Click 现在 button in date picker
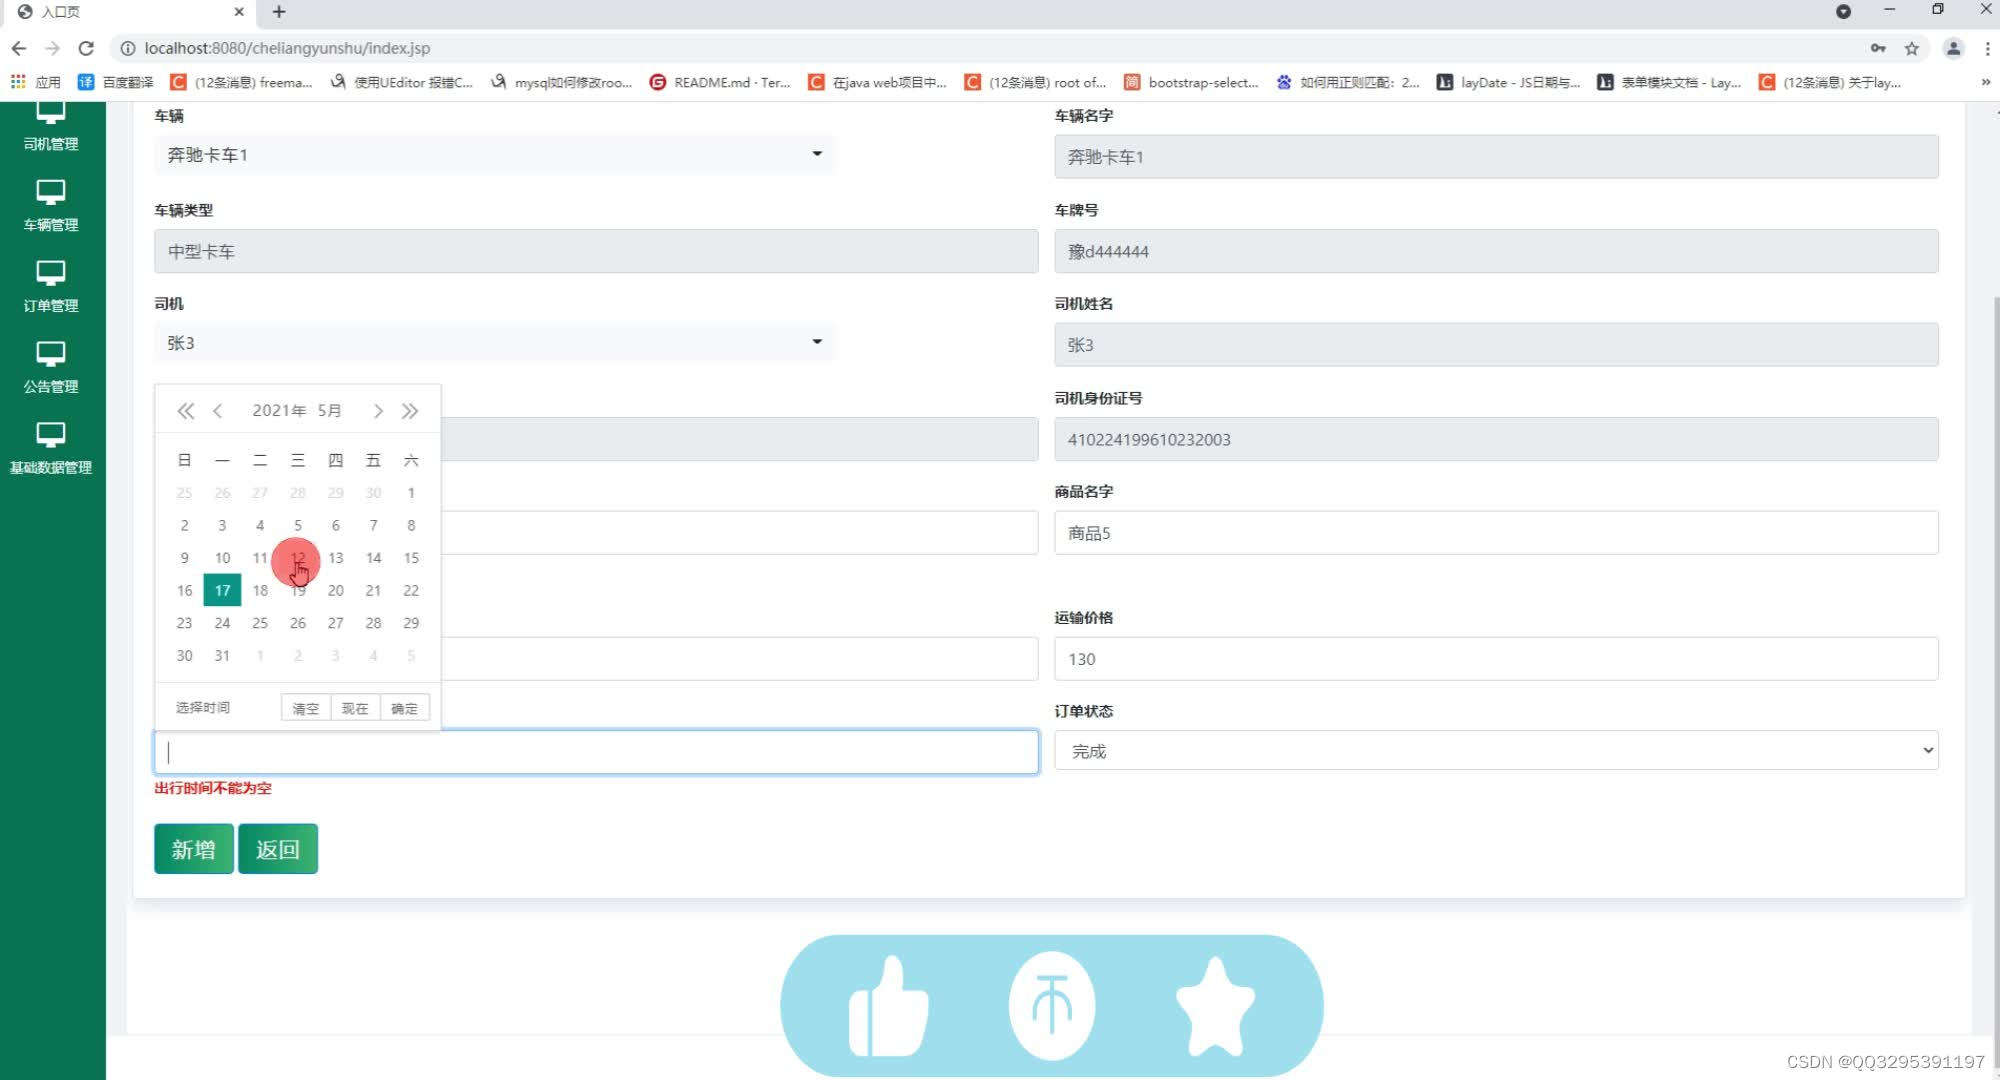2000x1080 pixels. [x=355, y=708]
